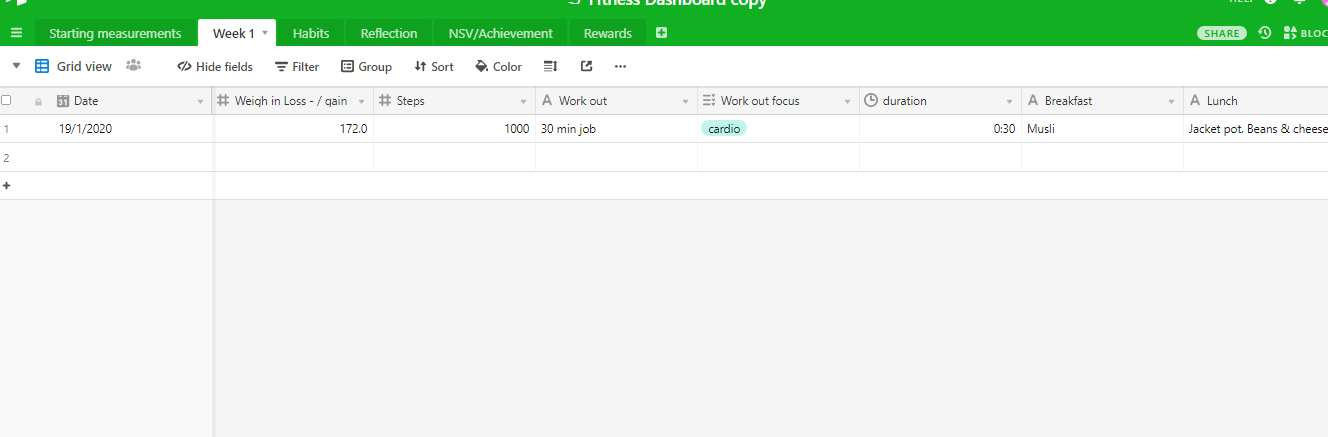The height and width of the screenshot is (437, 1328).
Task: Open the Steps column dropdown menu
Action: [524, 101]
